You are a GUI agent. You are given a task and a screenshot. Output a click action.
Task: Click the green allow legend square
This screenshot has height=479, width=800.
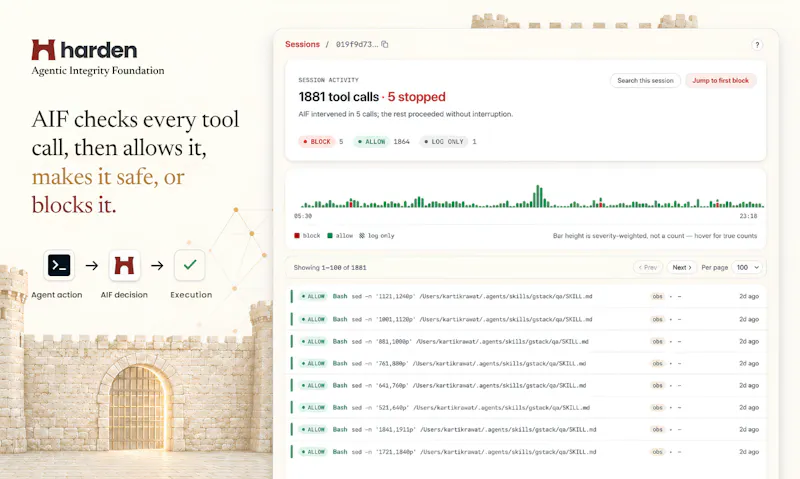pos(330,236)
